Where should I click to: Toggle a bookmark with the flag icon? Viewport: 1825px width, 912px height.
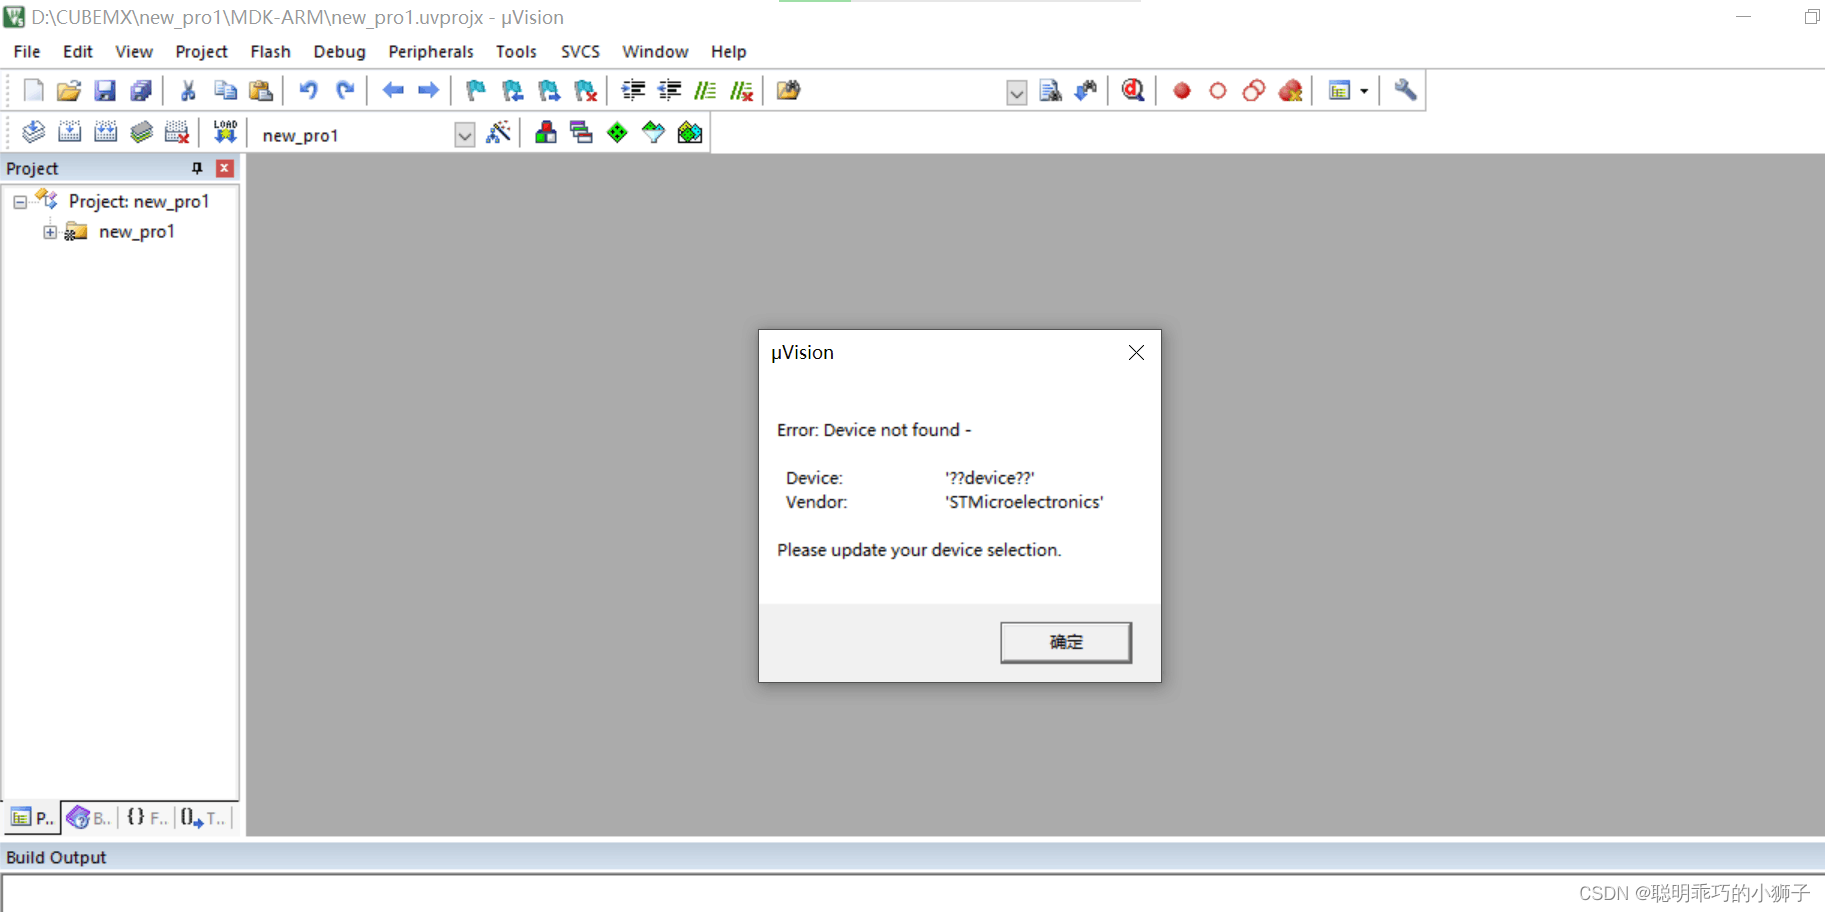click(475, 90)
